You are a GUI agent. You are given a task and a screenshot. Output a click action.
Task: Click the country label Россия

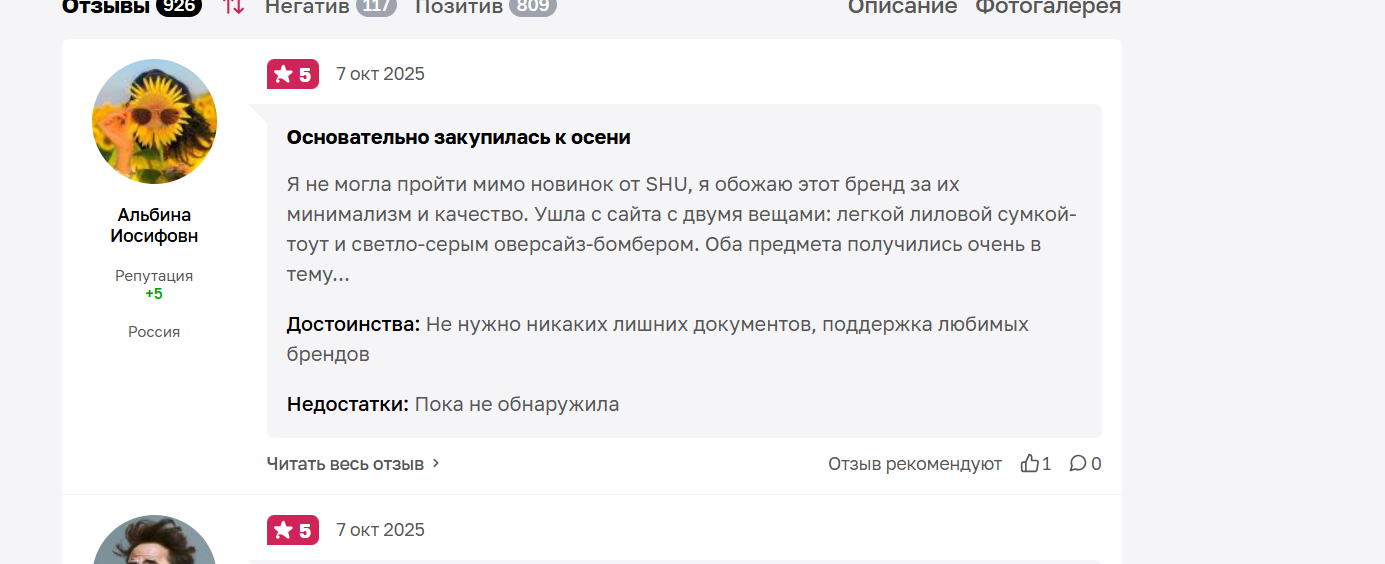(154, 332)
